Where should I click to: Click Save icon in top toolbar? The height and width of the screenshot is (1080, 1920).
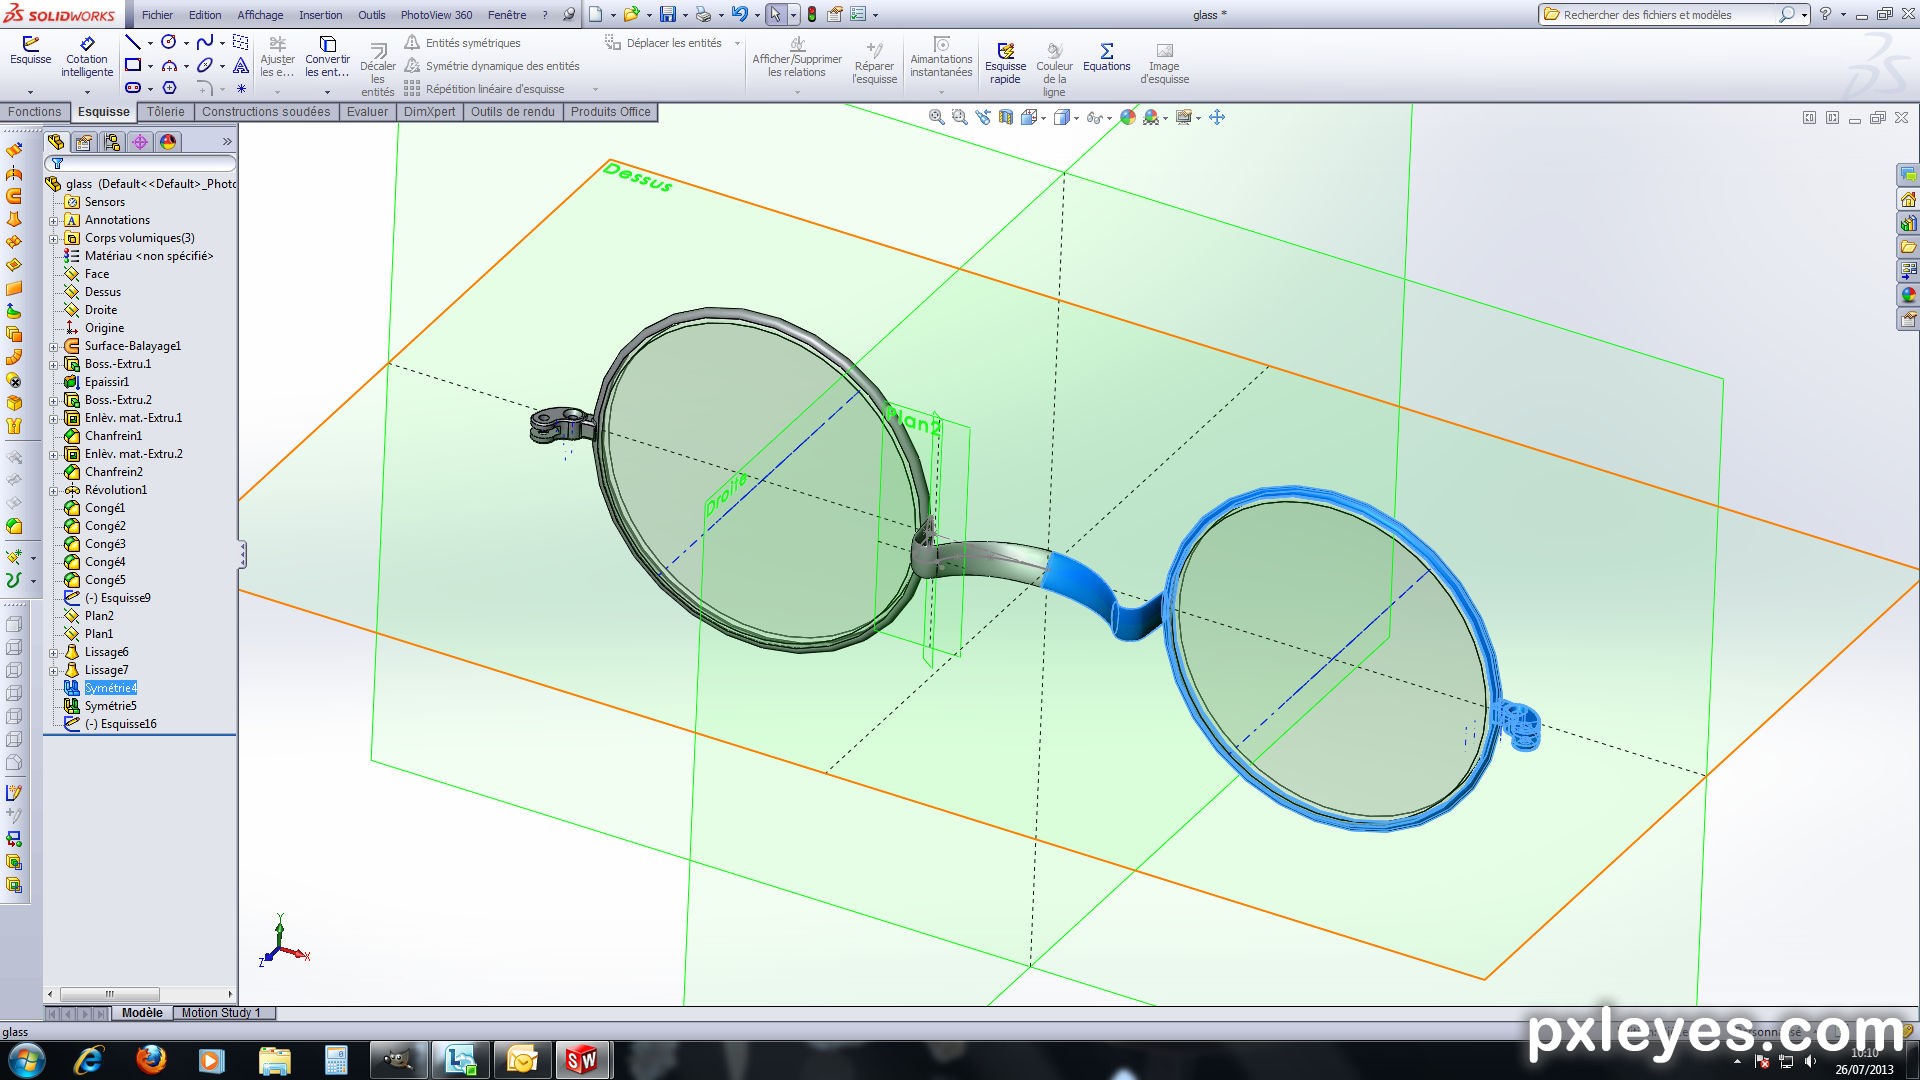point(667,14)
